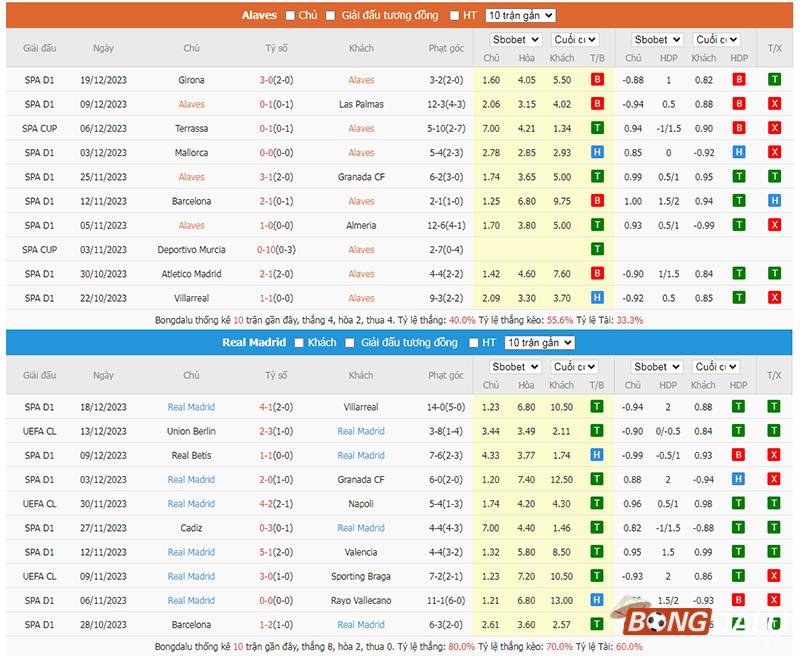Click the red X badge in Las Palmas row
Image resolution: width=800 pixels, height=656 pixels.
point(774,104)
